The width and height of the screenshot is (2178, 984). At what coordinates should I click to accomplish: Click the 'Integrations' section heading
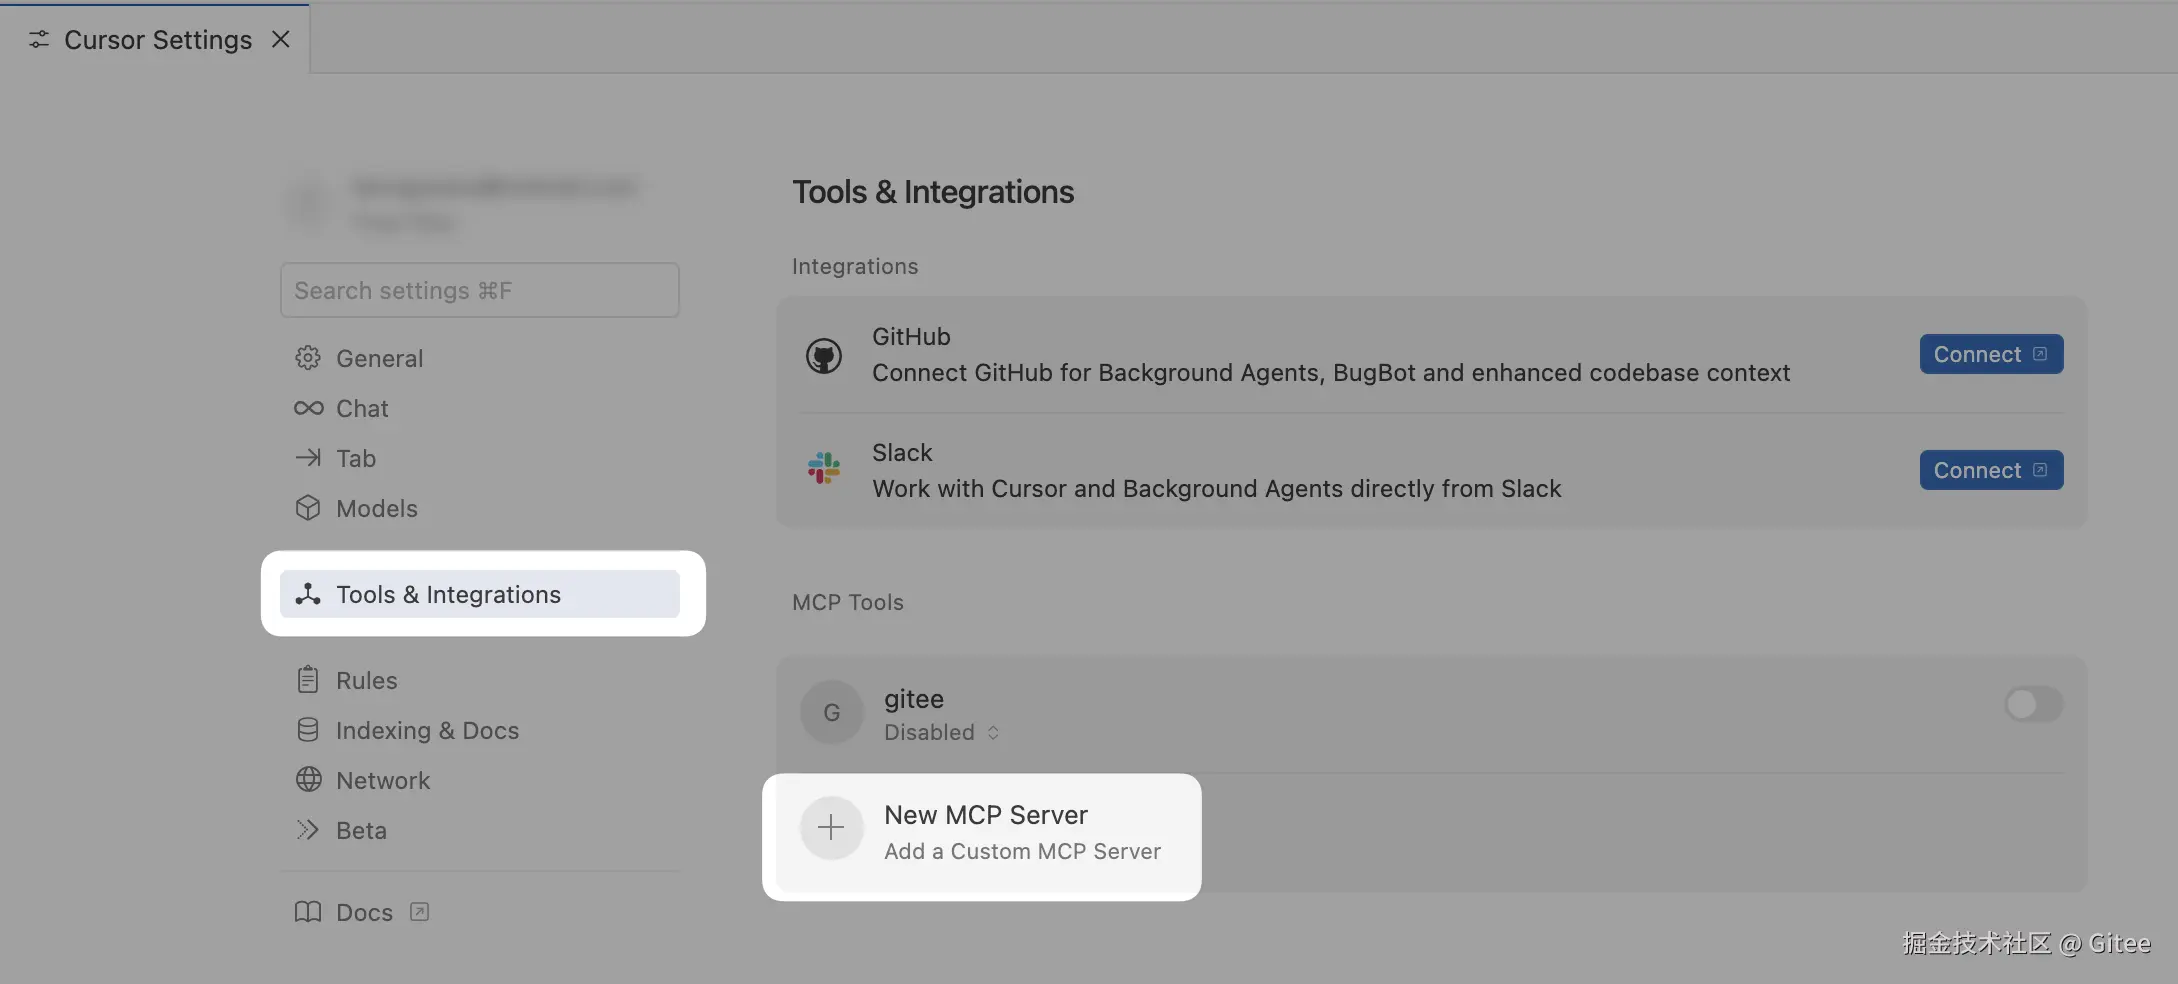(x=855, y=266)
